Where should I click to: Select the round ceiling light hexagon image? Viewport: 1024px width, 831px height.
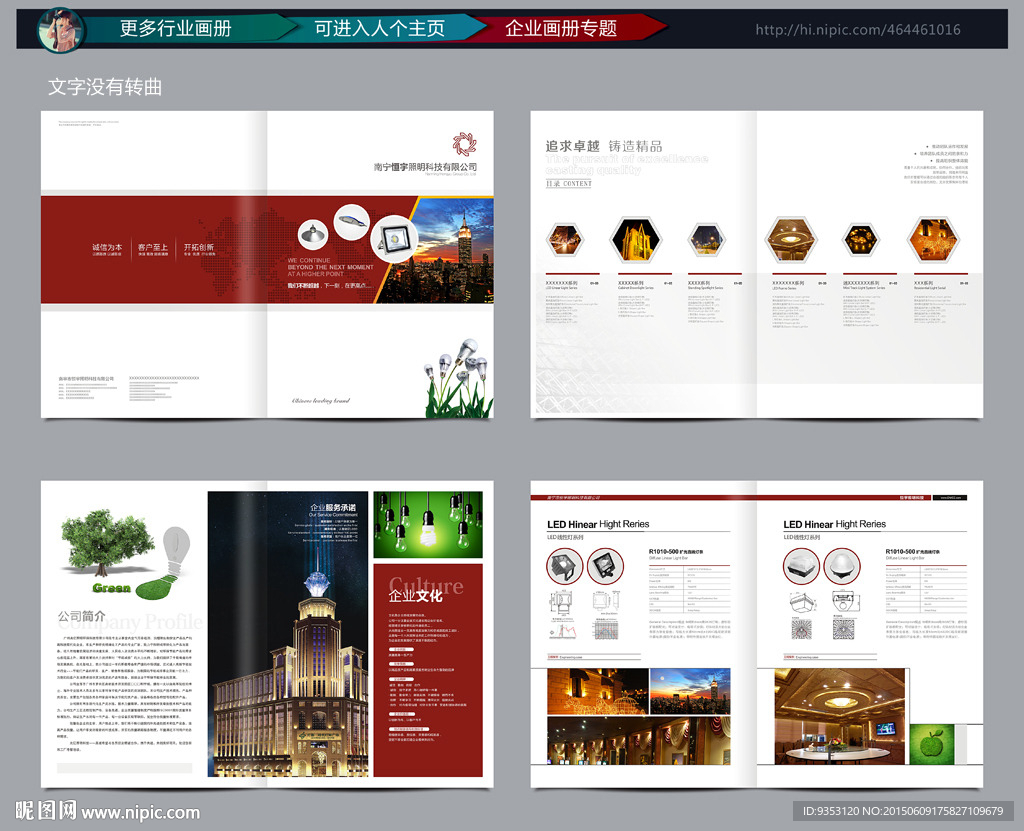click(x=789, y=239)
